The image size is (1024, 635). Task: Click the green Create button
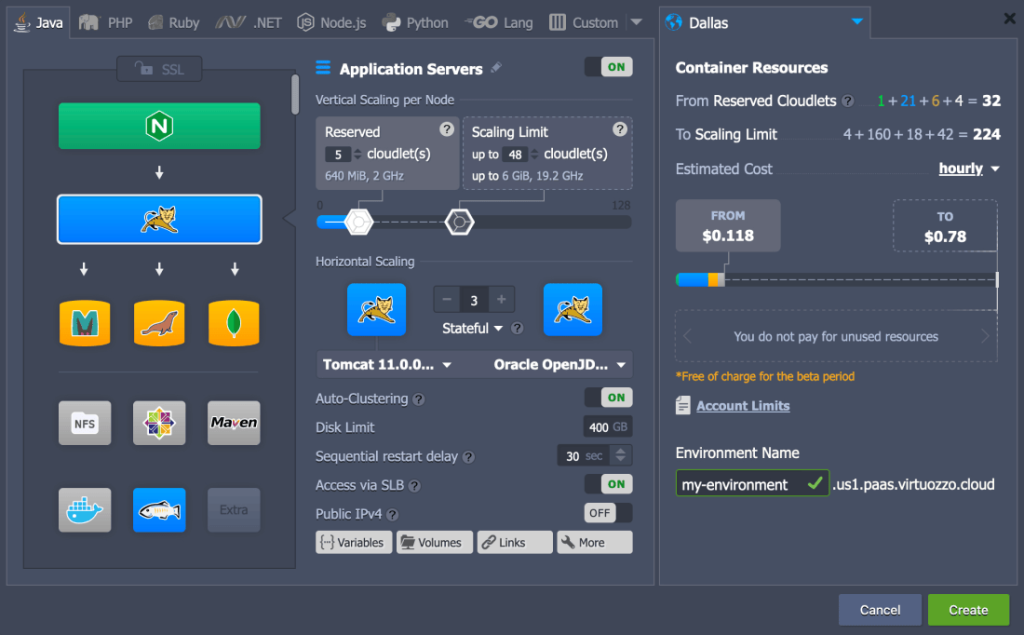(x=968, y=609)
